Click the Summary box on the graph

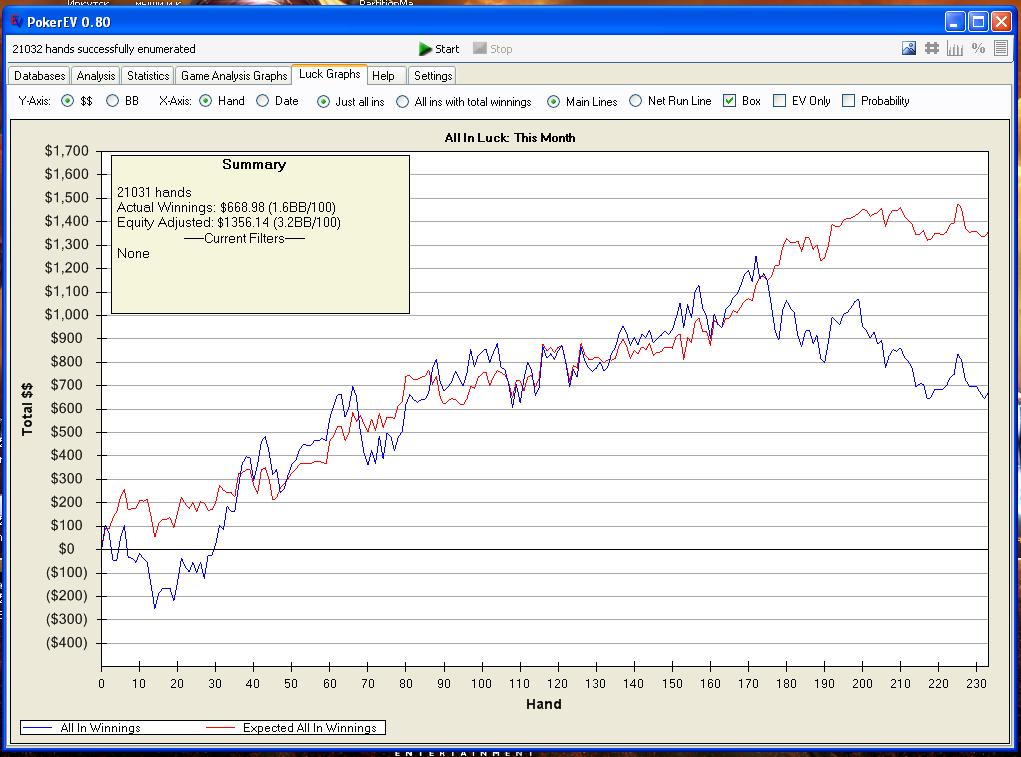[x=260, y=234]
